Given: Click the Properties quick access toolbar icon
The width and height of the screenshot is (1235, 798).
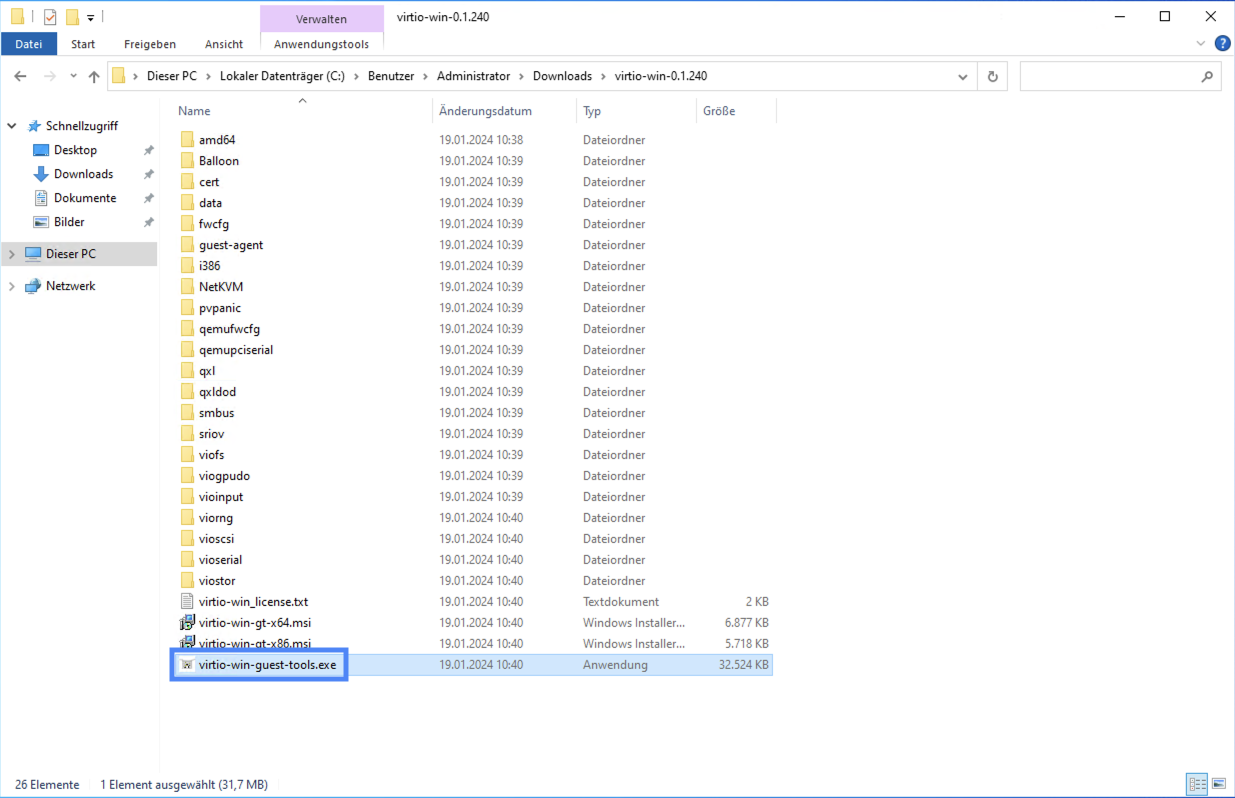Looking at the screenshot, I should pyautogui.click(x=50, y=17).
